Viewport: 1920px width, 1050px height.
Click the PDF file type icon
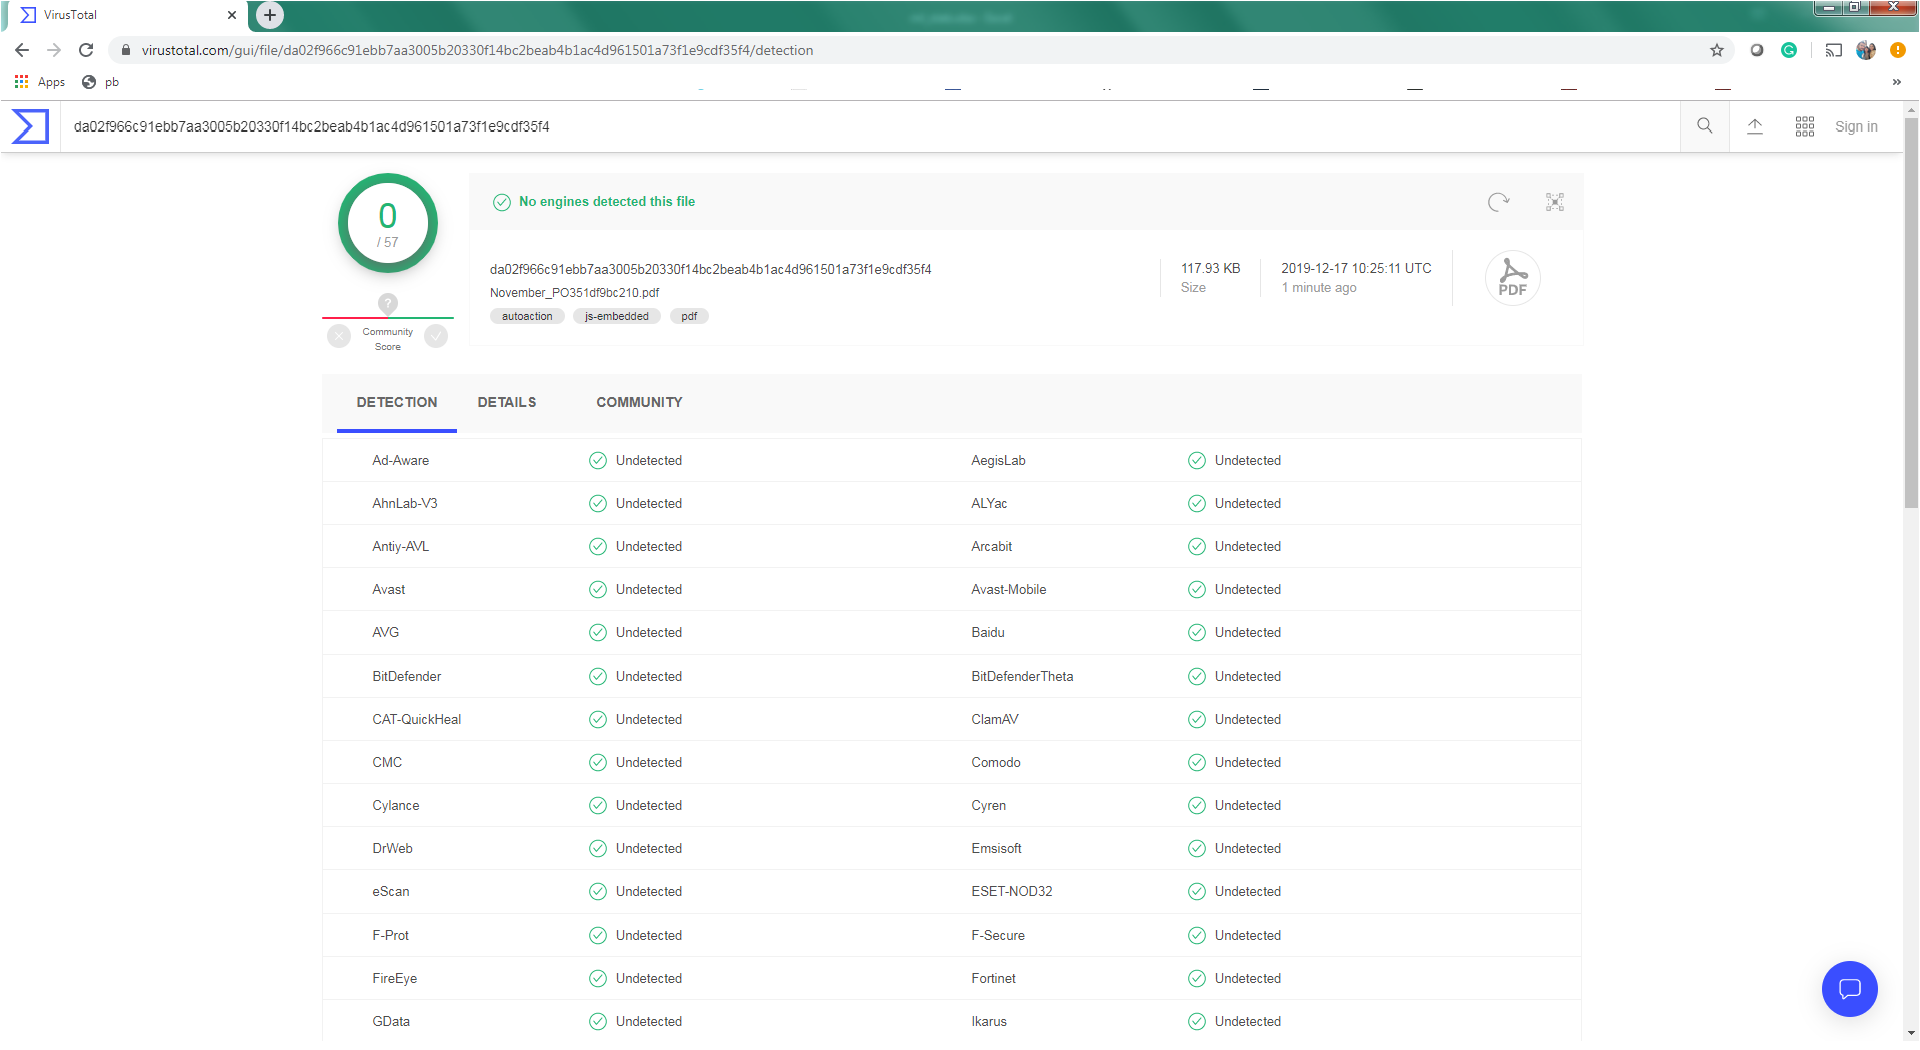click(x=1512, y=278)
